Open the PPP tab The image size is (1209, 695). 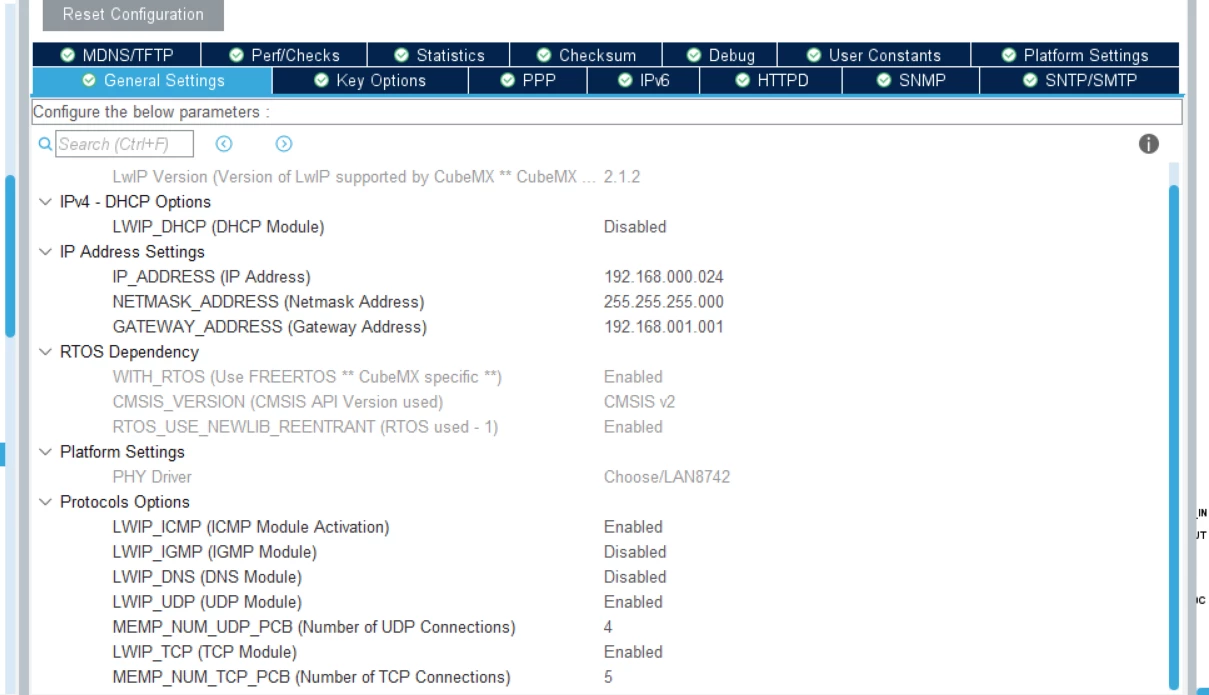[528, 81]
